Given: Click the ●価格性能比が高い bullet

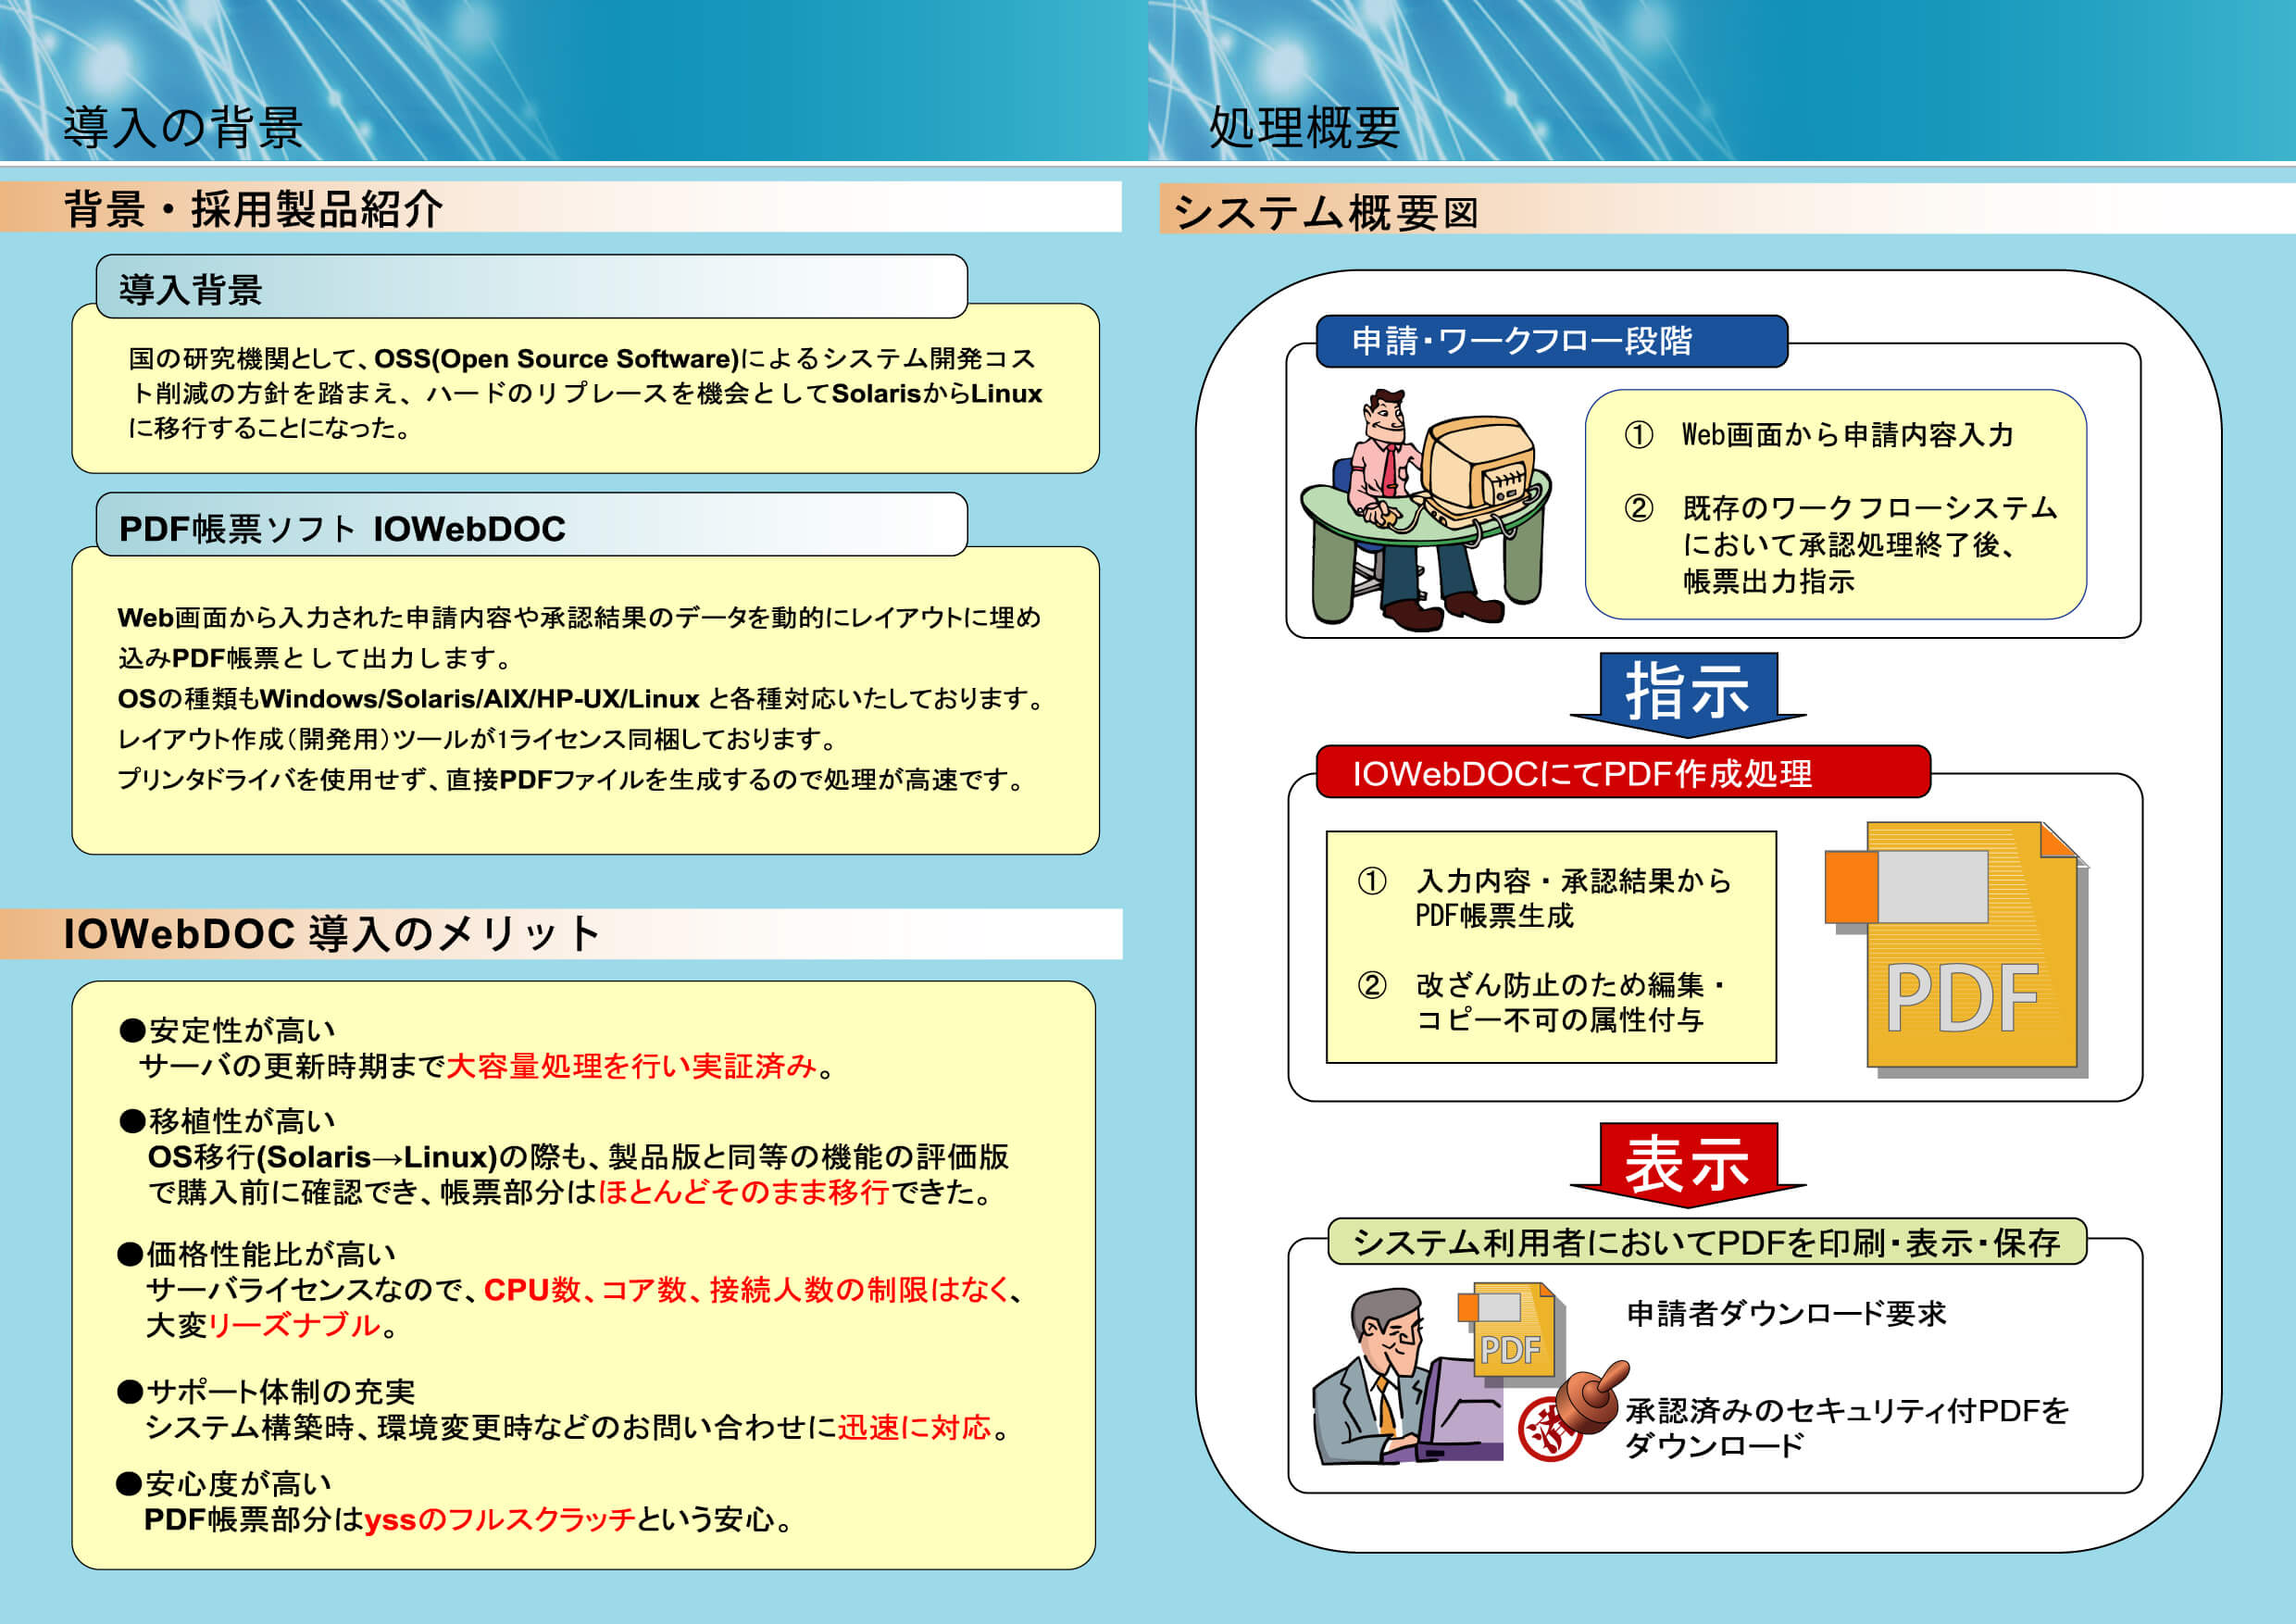Looking at the screenshot, I should point(256,1254).
